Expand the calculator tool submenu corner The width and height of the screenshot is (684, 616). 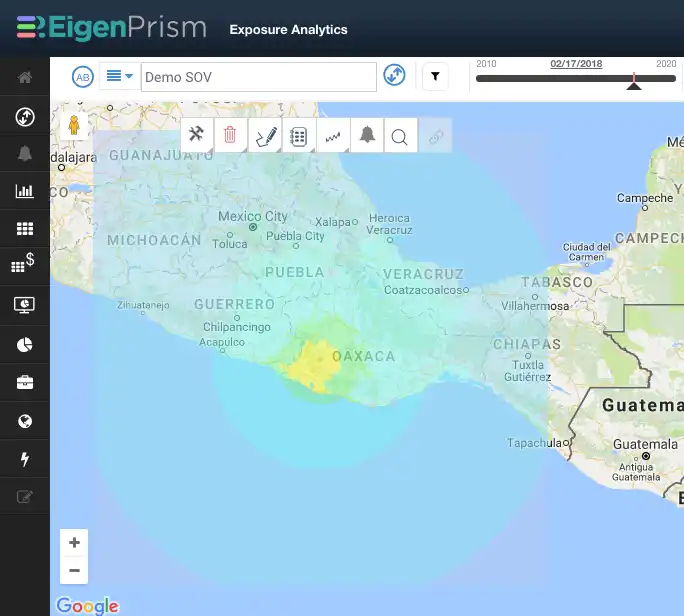(x=312, y=149)
